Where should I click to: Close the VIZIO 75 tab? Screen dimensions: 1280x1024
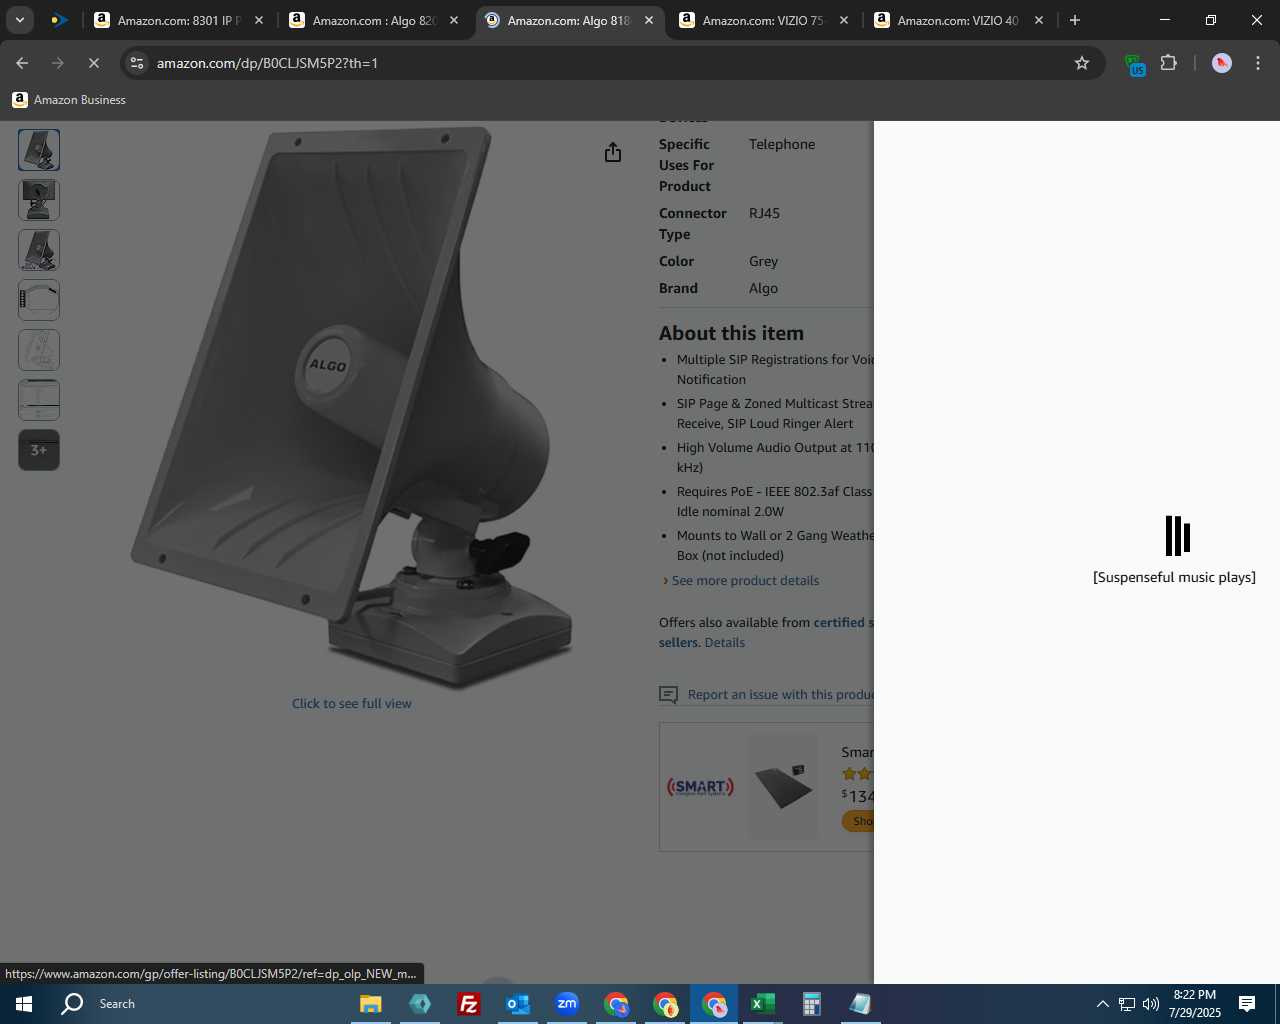(844, 20)
